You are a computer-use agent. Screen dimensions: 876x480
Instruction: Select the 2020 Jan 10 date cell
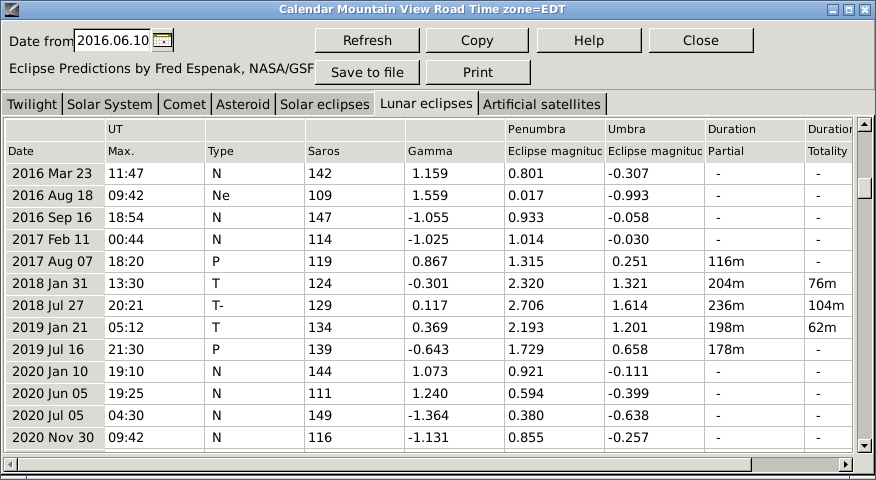55,372
